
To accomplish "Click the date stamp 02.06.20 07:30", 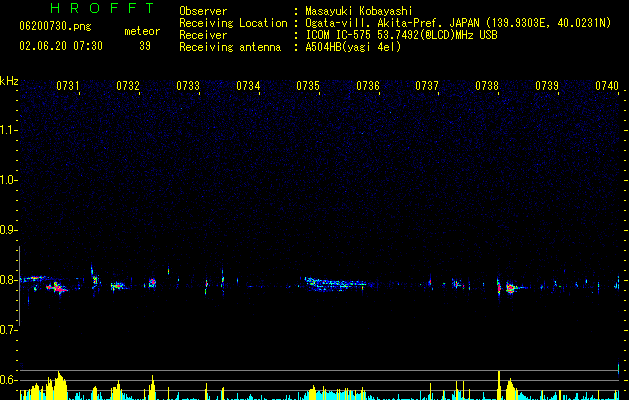I will coord(61,46).
